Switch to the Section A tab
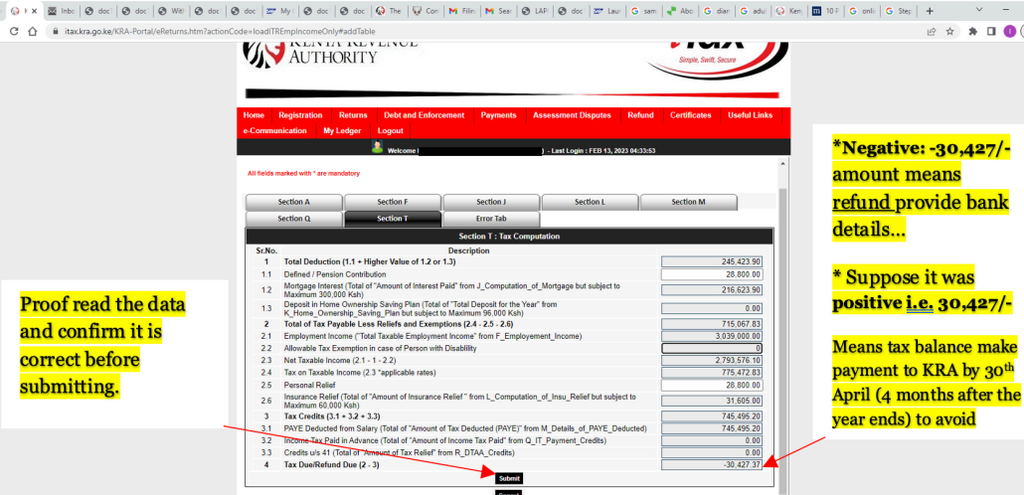 pyautogui.click(x=293, y=202)
